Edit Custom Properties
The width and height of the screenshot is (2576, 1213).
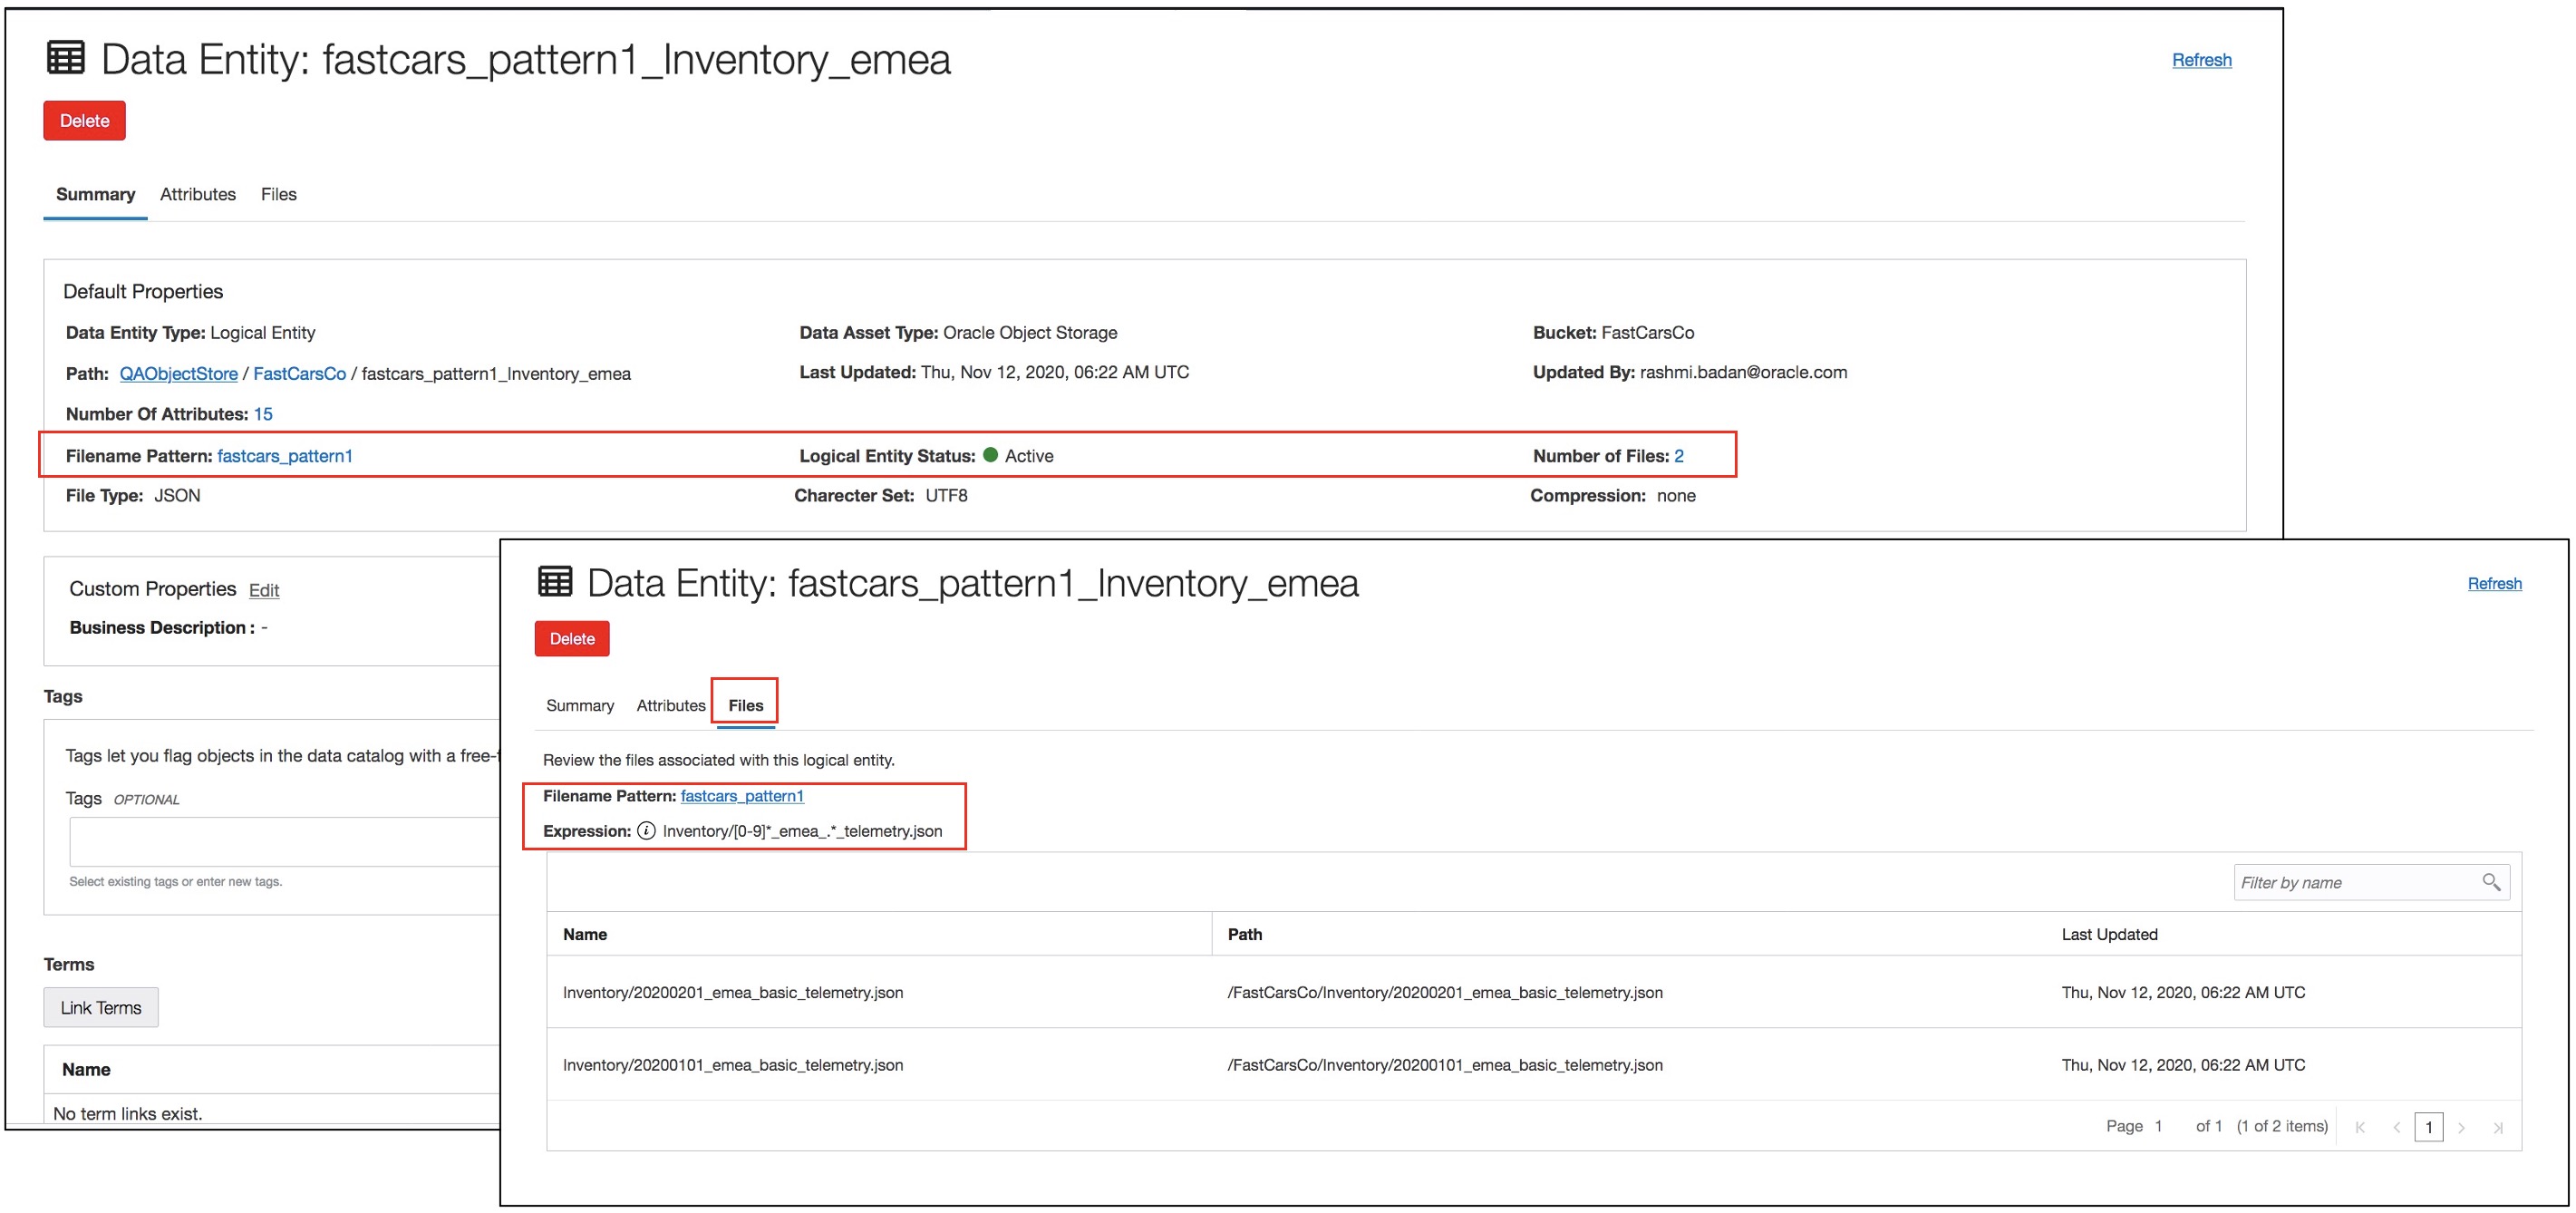(x=263, y=590)
